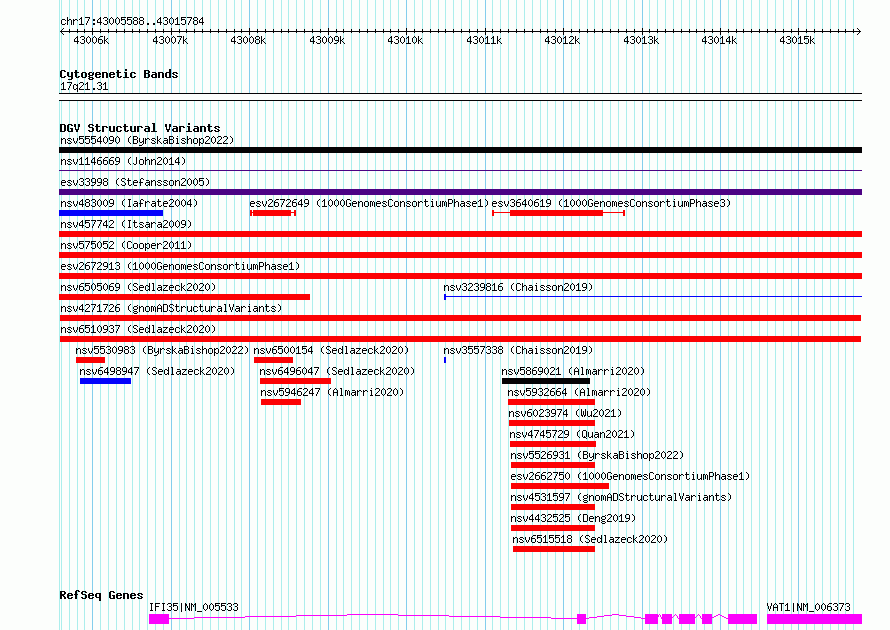Click the RefSeq Genes track title

point(101,595)
